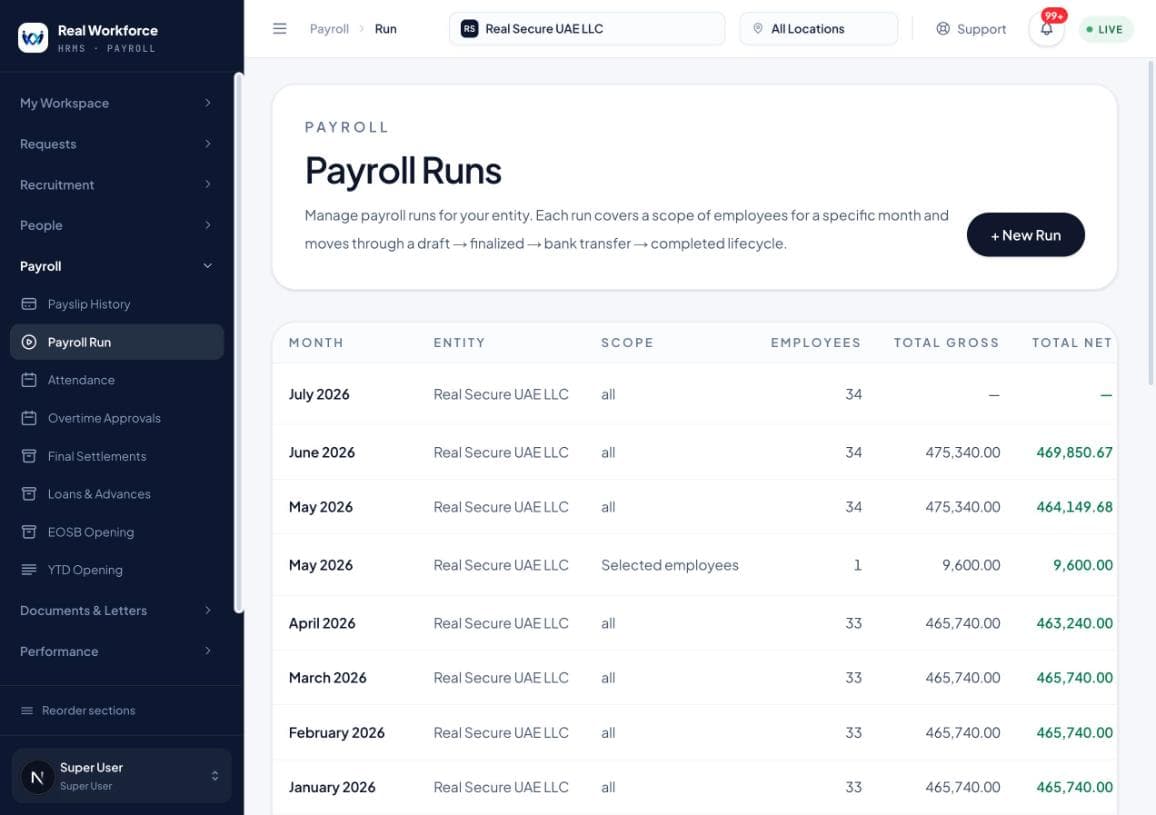This screenshot has height=815, width=1156.
Task: Click the Reorder sections lines icon
Action: pyautogui.click(x=27, y=710)
